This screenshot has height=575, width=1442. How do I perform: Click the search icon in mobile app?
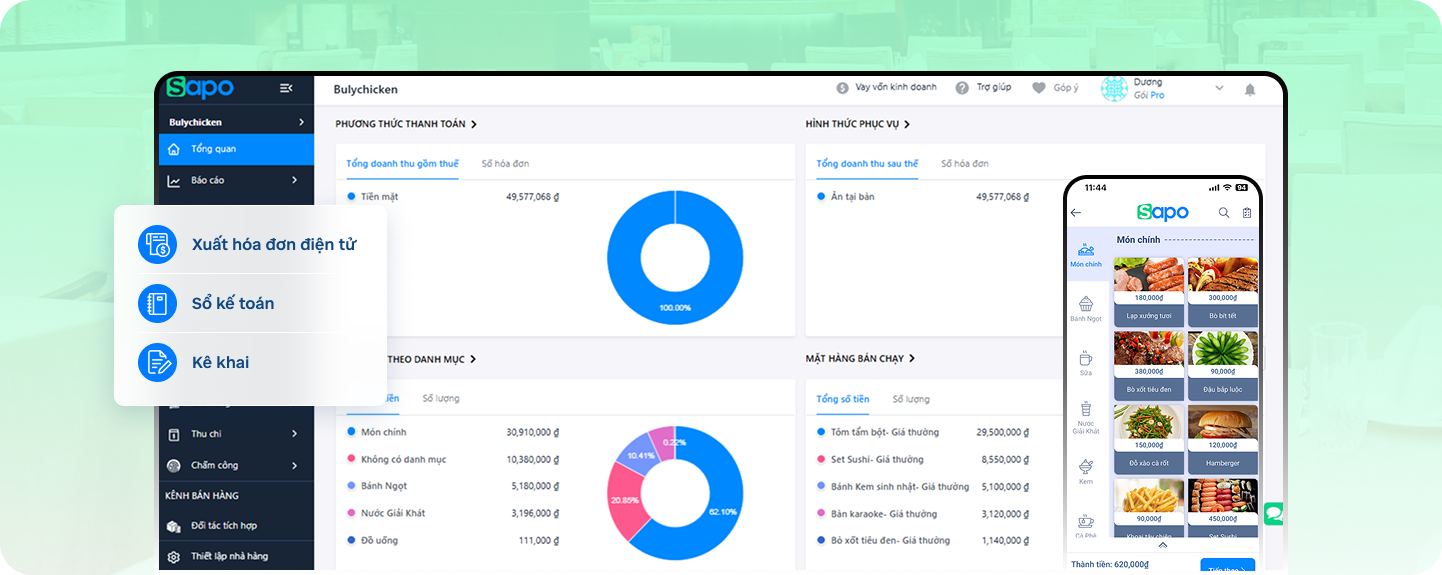pos(1224,212)
